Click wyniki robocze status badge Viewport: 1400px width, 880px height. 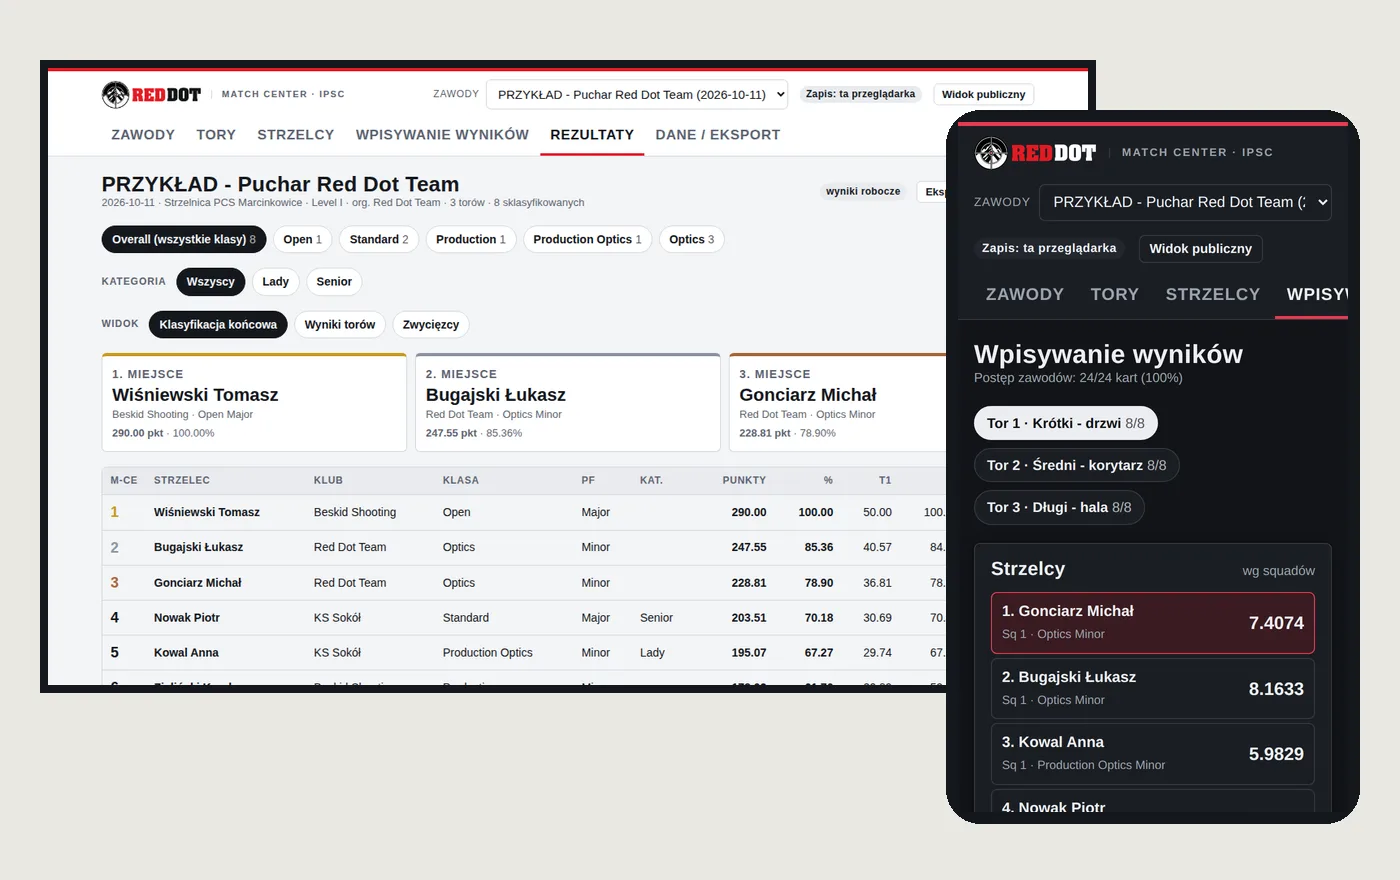[863, 191]
